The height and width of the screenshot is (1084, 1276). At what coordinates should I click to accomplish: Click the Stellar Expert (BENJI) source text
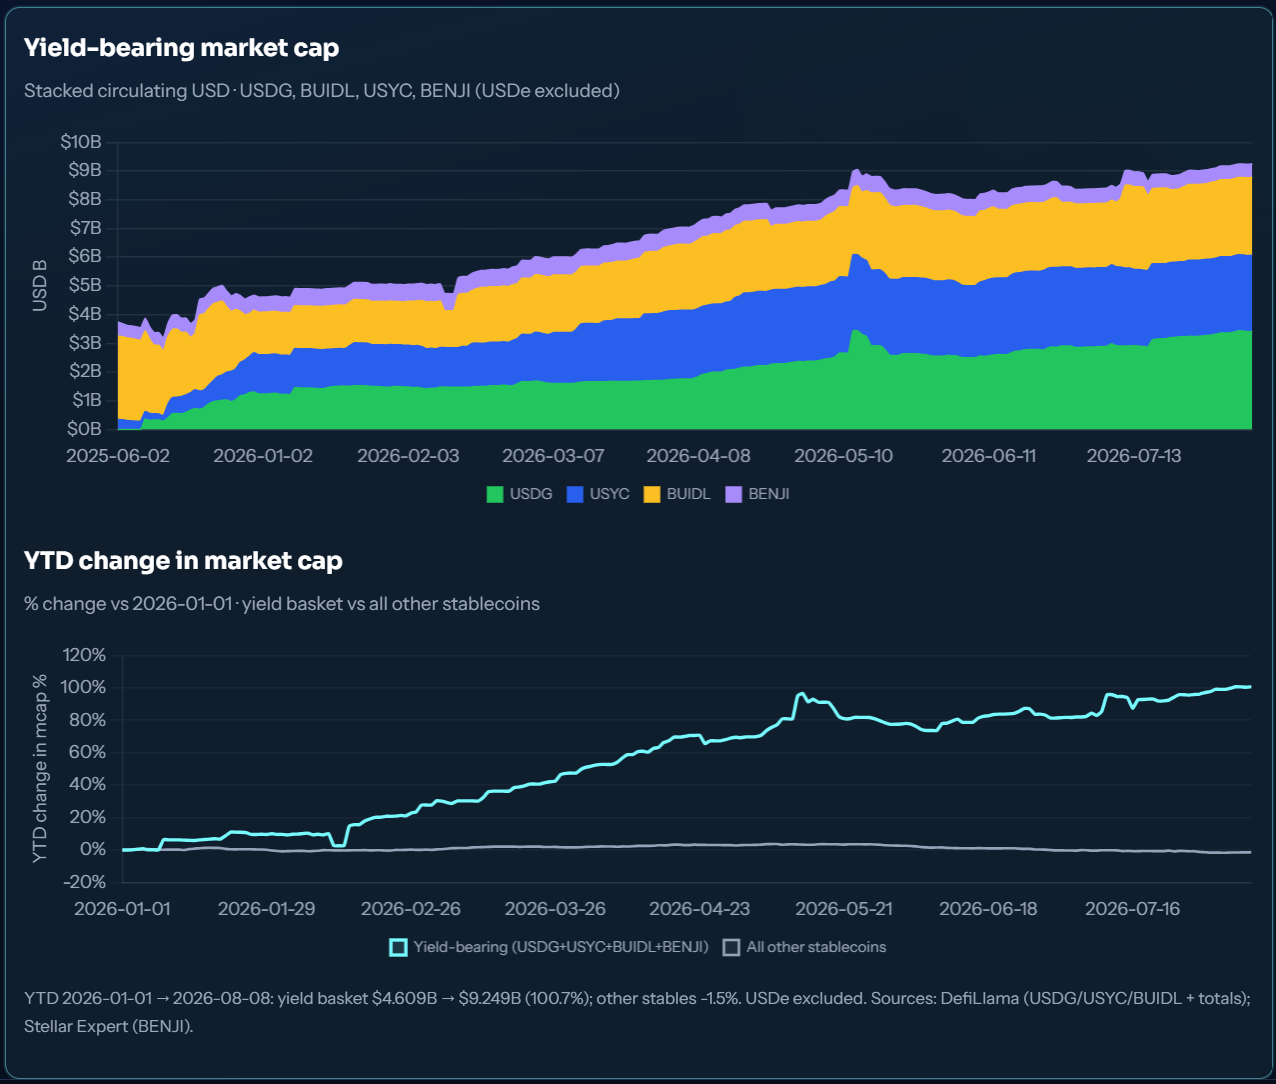click(x=108, y=1026)
